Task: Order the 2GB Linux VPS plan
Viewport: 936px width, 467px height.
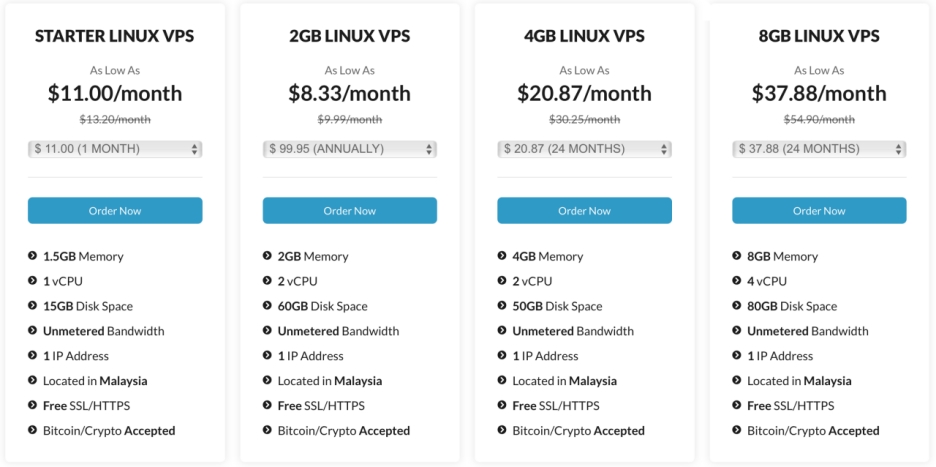Action: click(350, 210)
